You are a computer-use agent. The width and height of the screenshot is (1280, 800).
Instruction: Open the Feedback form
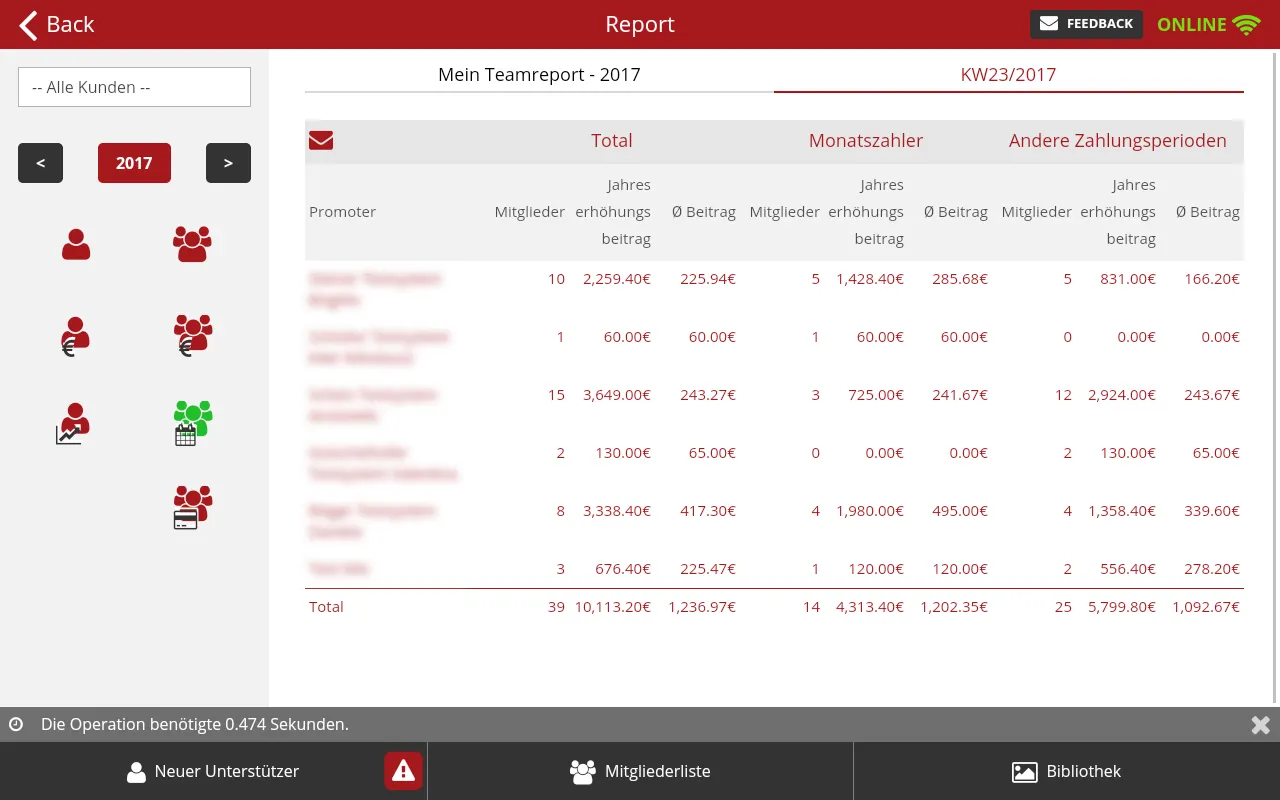click(x=1086, y=24)
